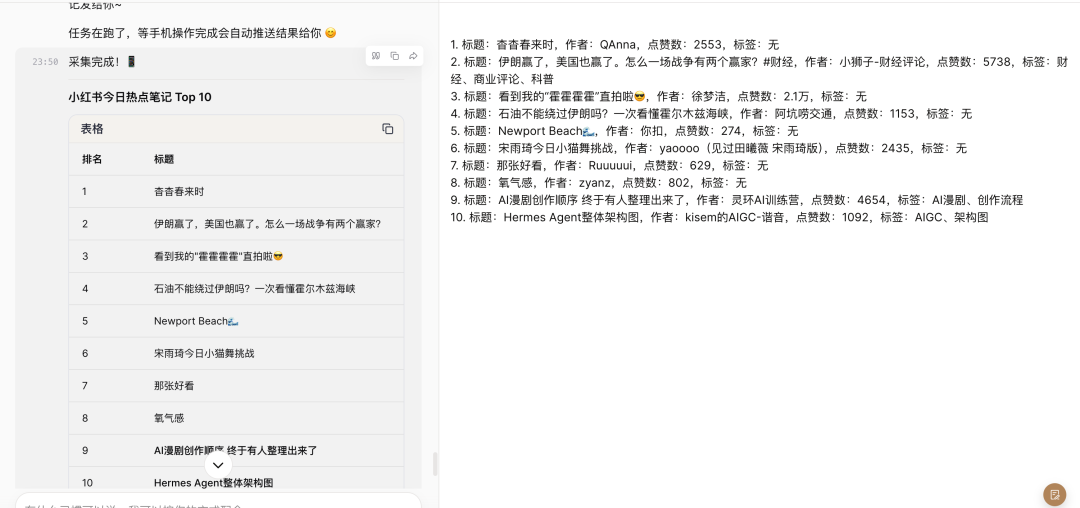This screenshot has width=1080, height=508.
Task: Click the 23:50 message timestamp
Action: tap(45, 62)
